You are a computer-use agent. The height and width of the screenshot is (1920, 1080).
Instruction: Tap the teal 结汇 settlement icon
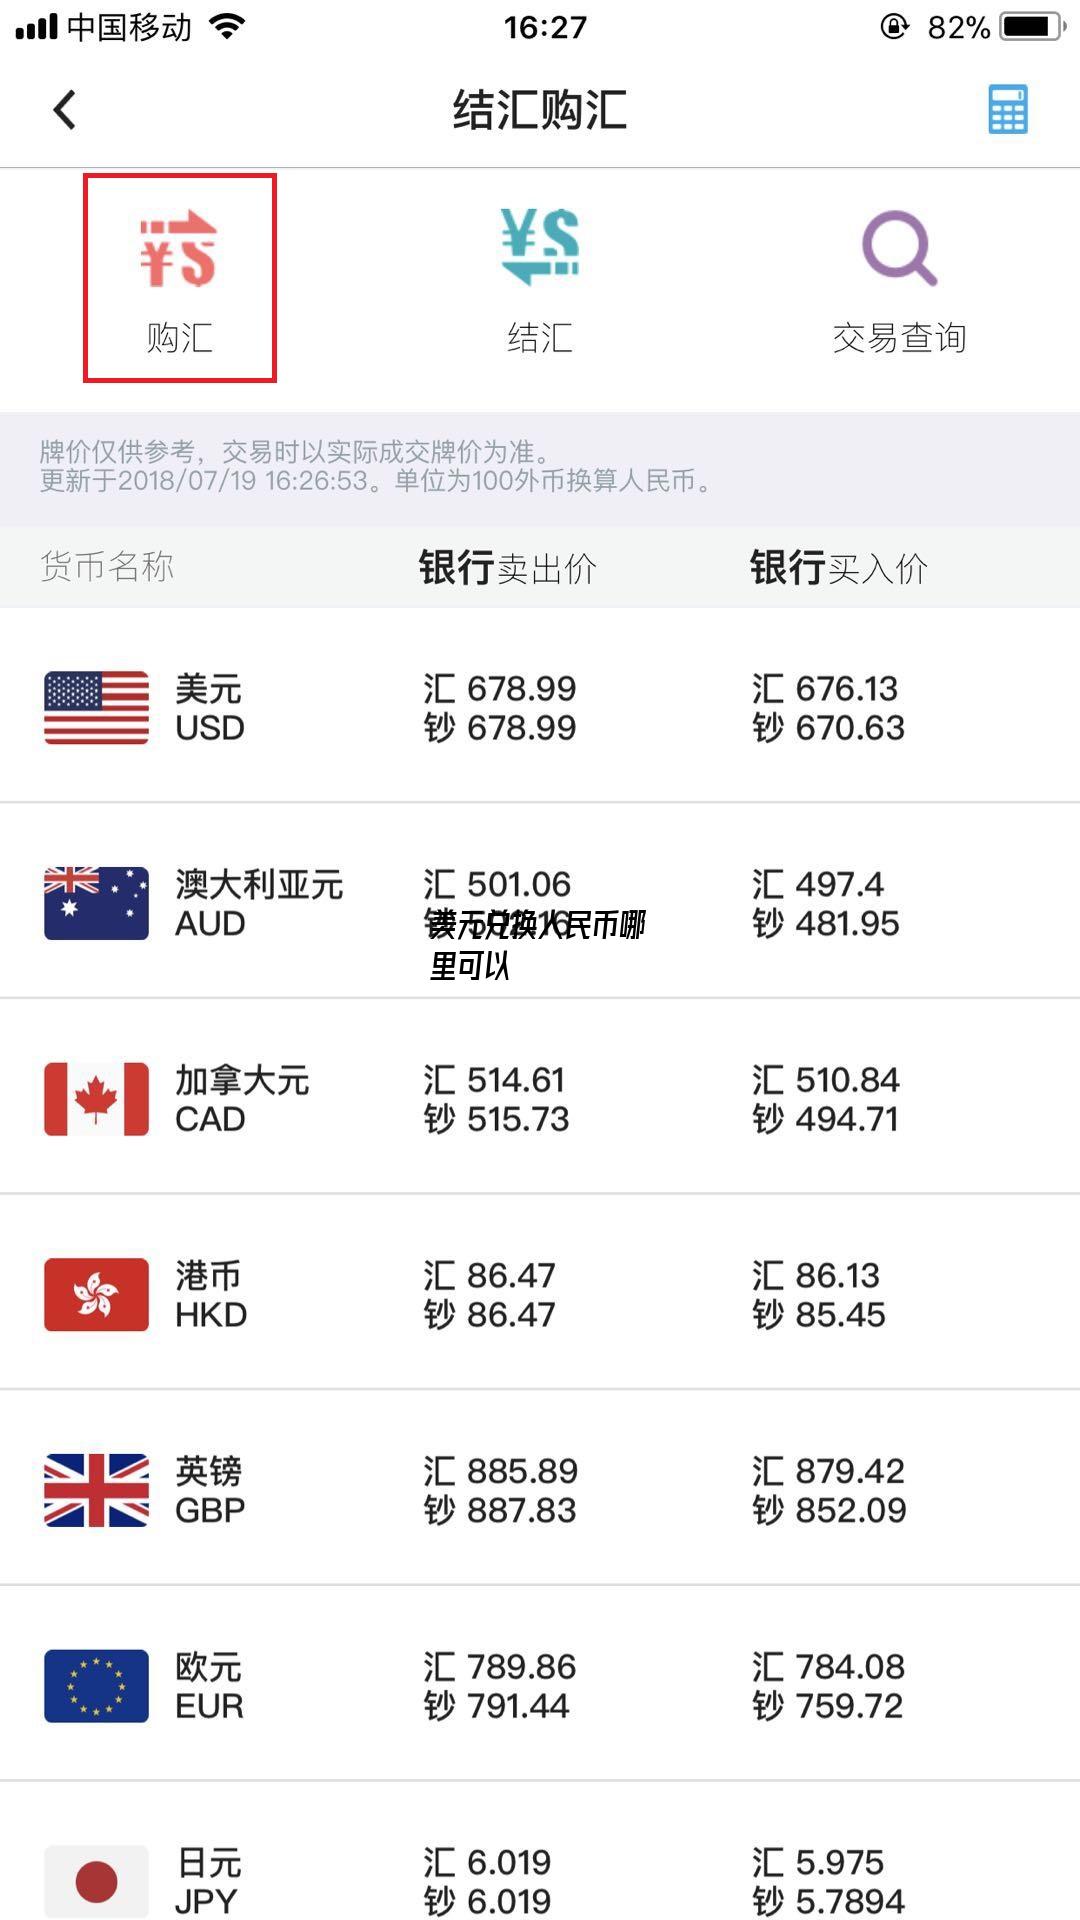540,247
